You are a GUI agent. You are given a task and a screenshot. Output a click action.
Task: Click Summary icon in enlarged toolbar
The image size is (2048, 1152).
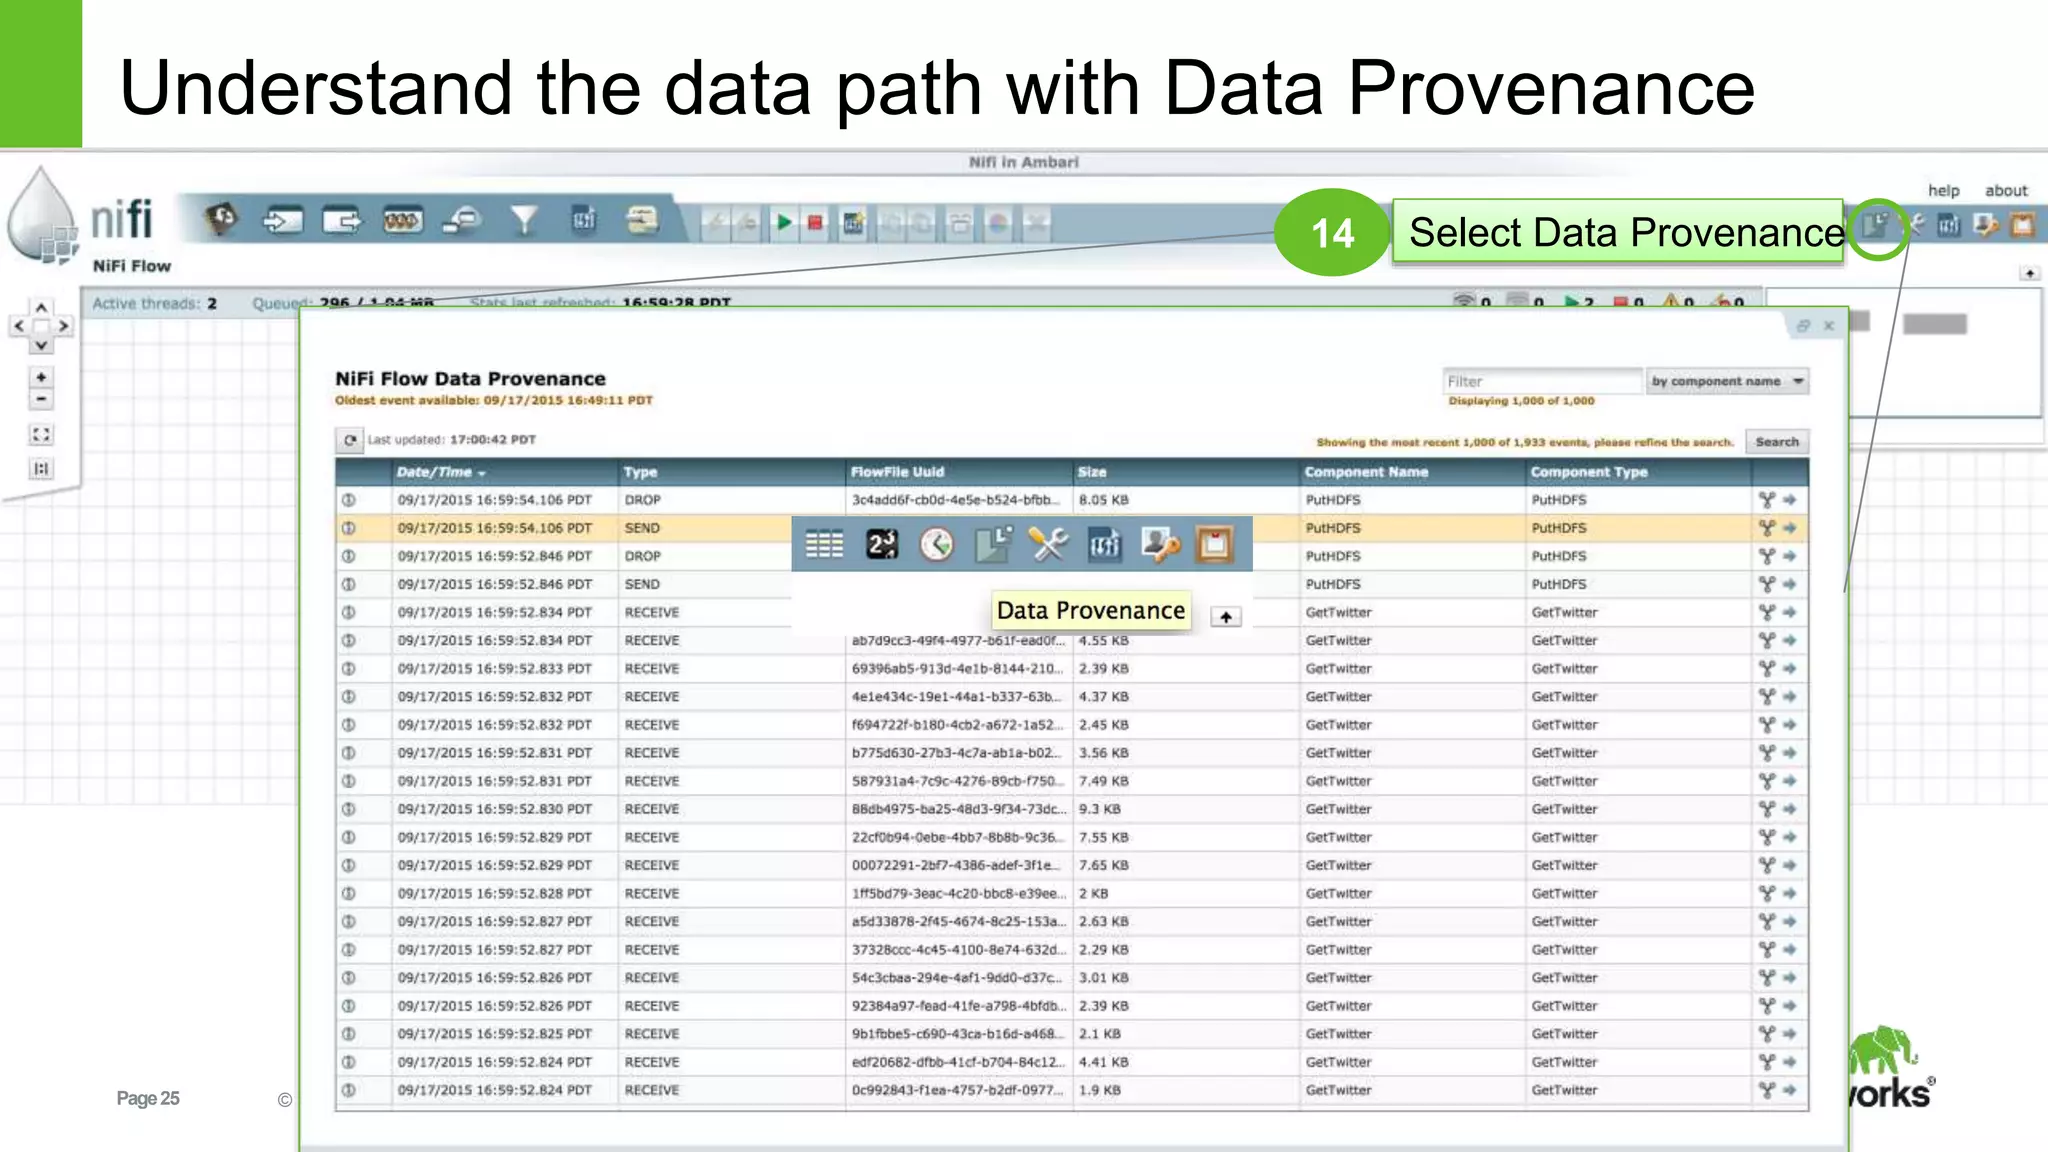point(824,544)
